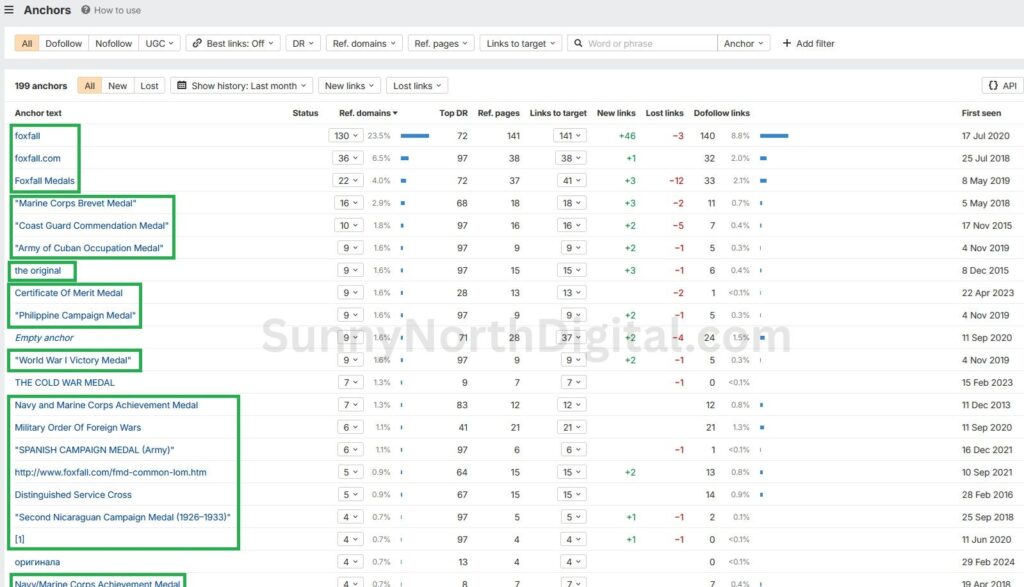Viewport: 1024px width, 587px height.
Task: Select the Dofollow link type filter
Action: pos(64,44)
